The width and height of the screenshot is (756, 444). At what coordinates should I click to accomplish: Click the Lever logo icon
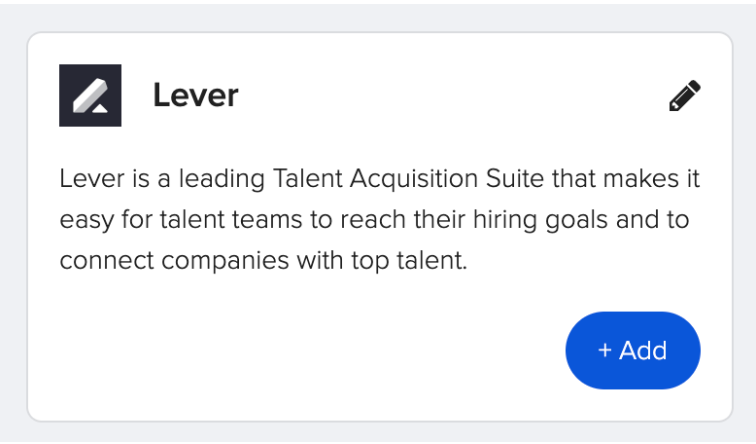[x=90, y=96]
